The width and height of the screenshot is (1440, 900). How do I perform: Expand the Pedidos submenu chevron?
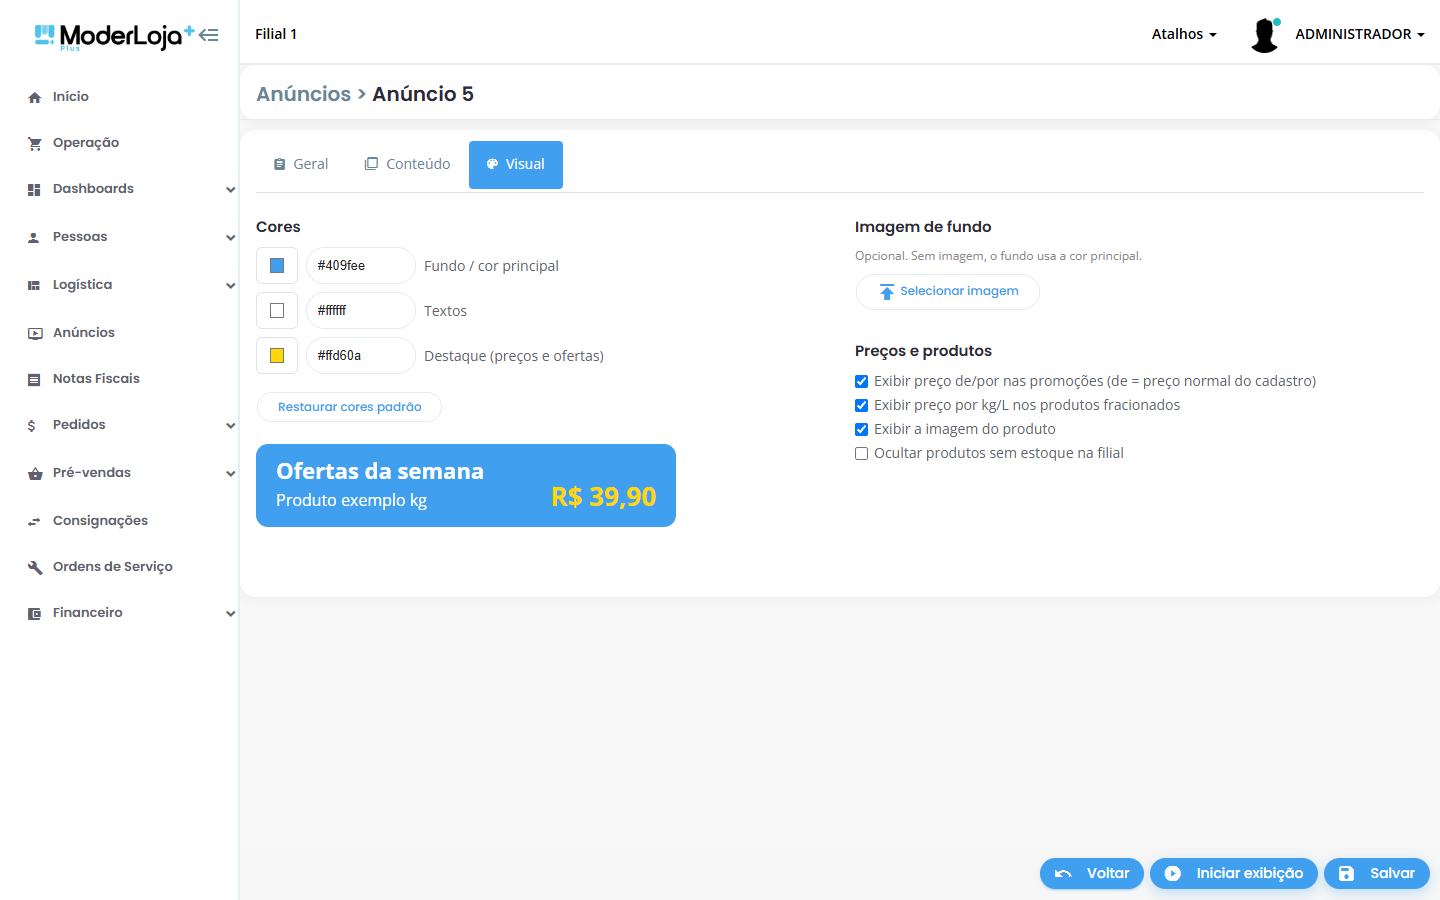click(x=230, y=425)
